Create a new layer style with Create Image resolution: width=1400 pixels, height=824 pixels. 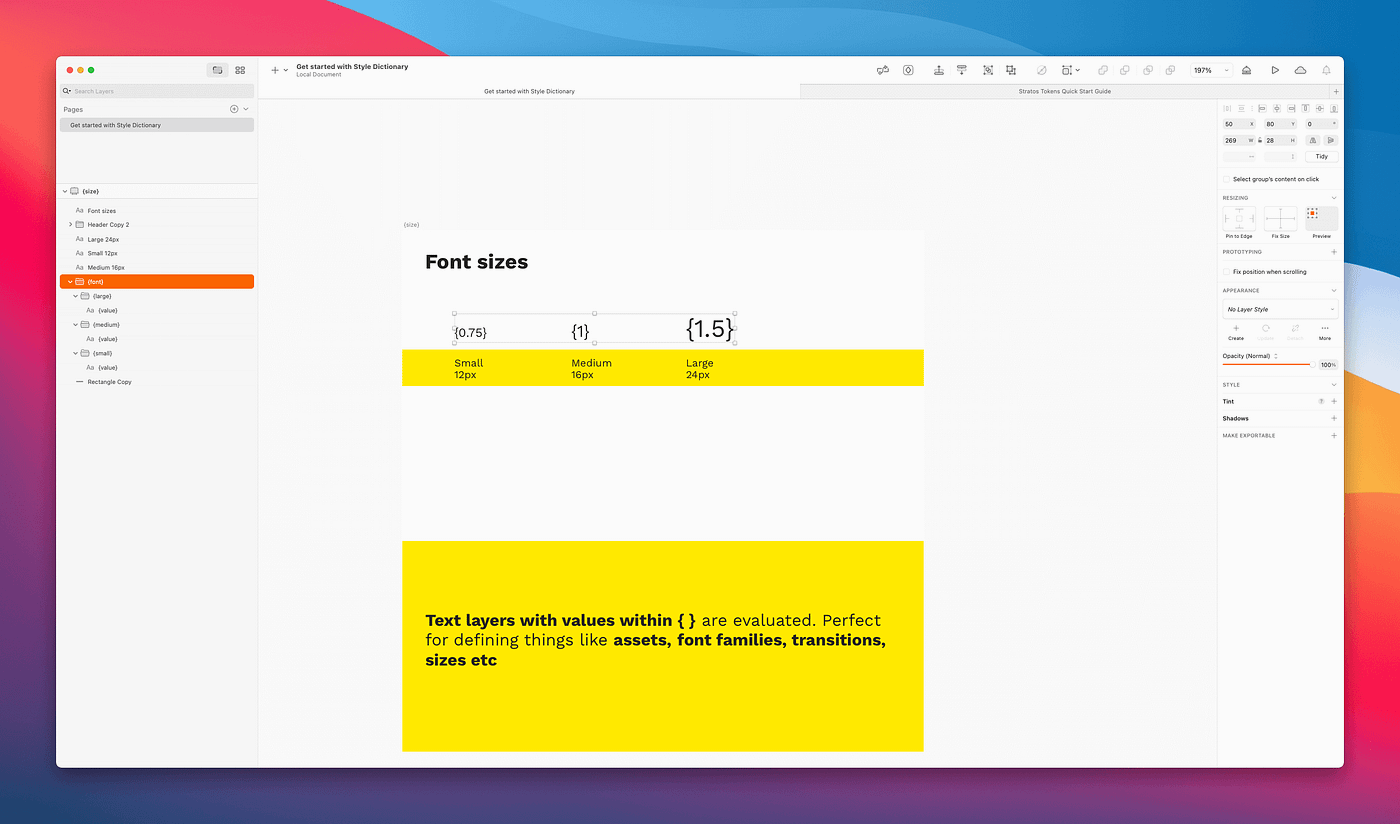click(1236, 330)
